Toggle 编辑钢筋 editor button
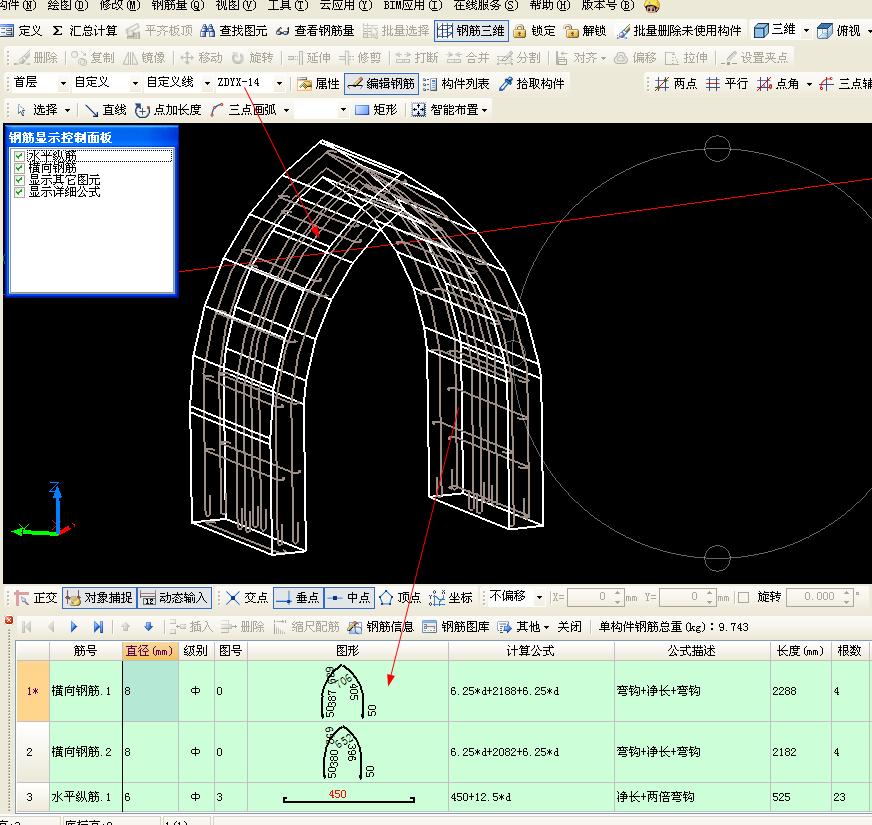Screen dimensions: 872x825 coord(382,83)
